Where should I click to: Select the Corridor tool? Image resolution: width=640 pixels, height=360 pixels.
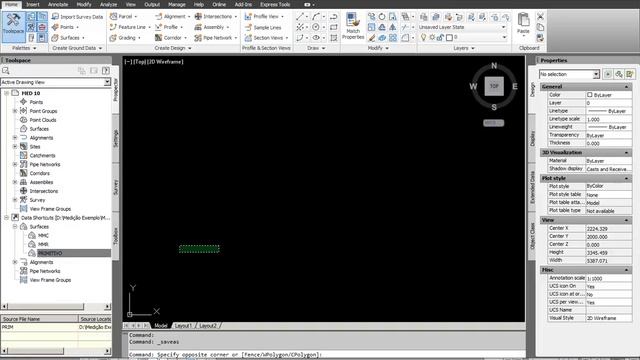point(171,38)
